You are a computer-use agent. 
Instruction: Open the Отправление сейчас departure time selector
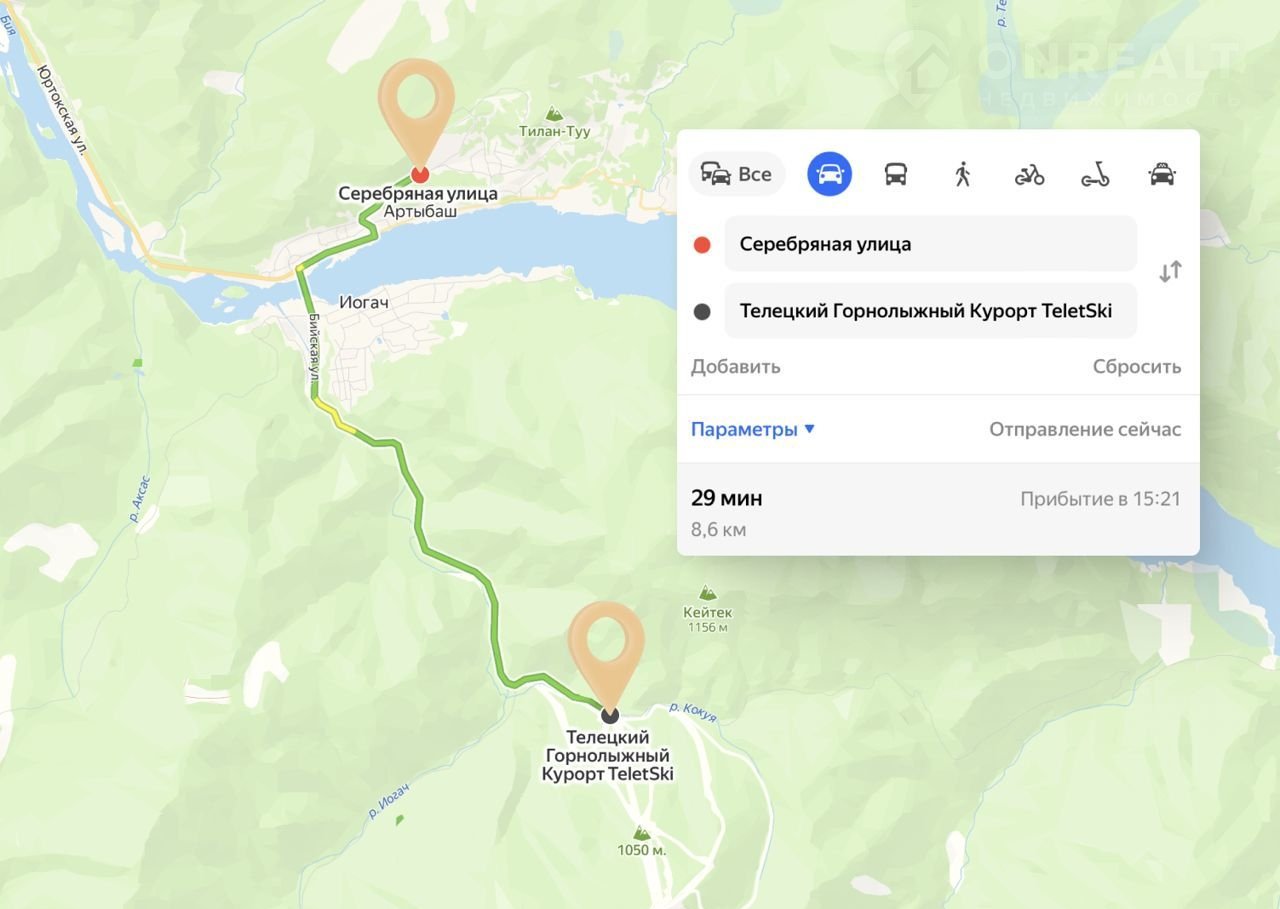point(1085,429)
